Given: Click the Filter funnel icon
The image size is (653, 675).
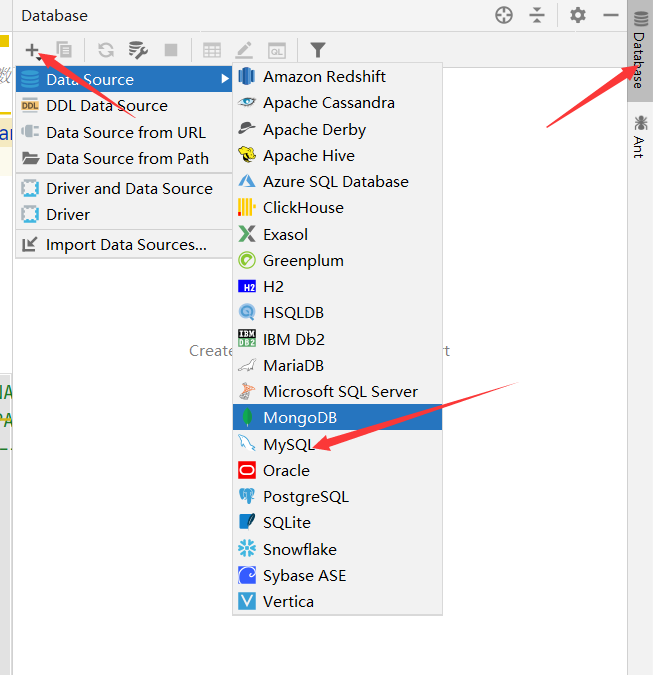Looking at the screenshot, I should point(318,50).
